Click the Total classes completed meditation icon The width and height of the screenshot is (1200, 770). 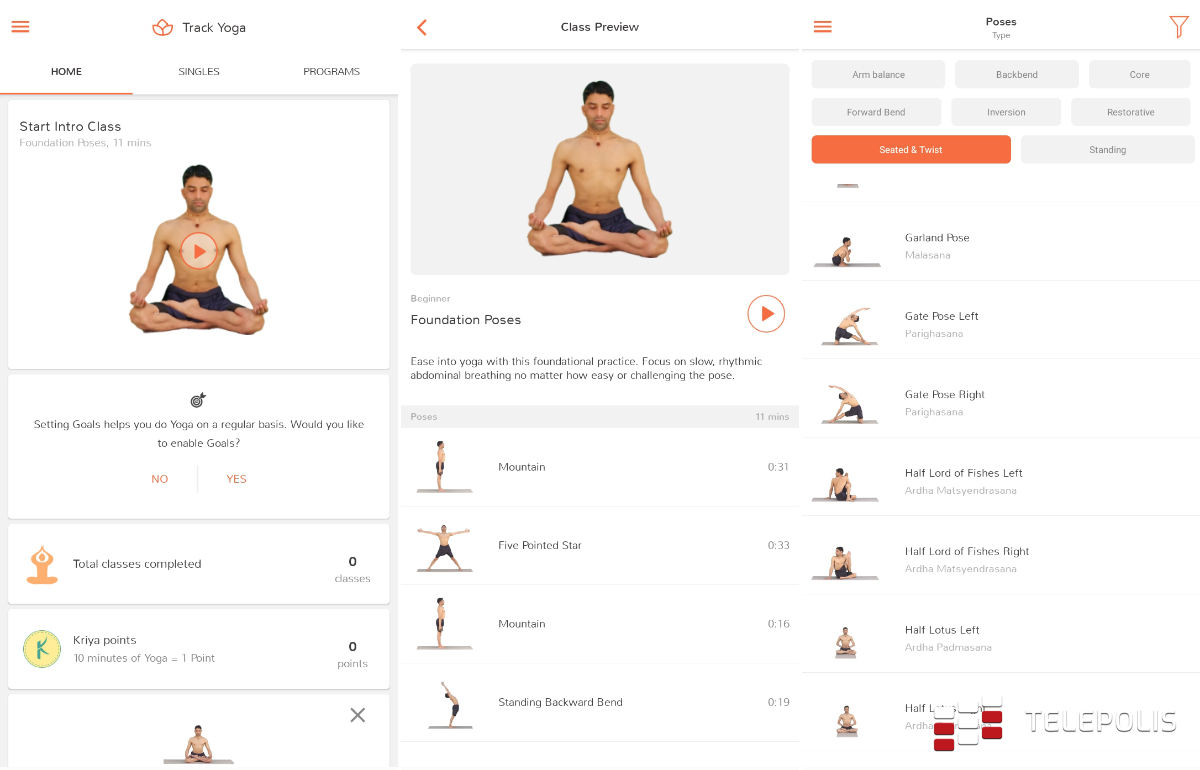click(x=42, y=565)
